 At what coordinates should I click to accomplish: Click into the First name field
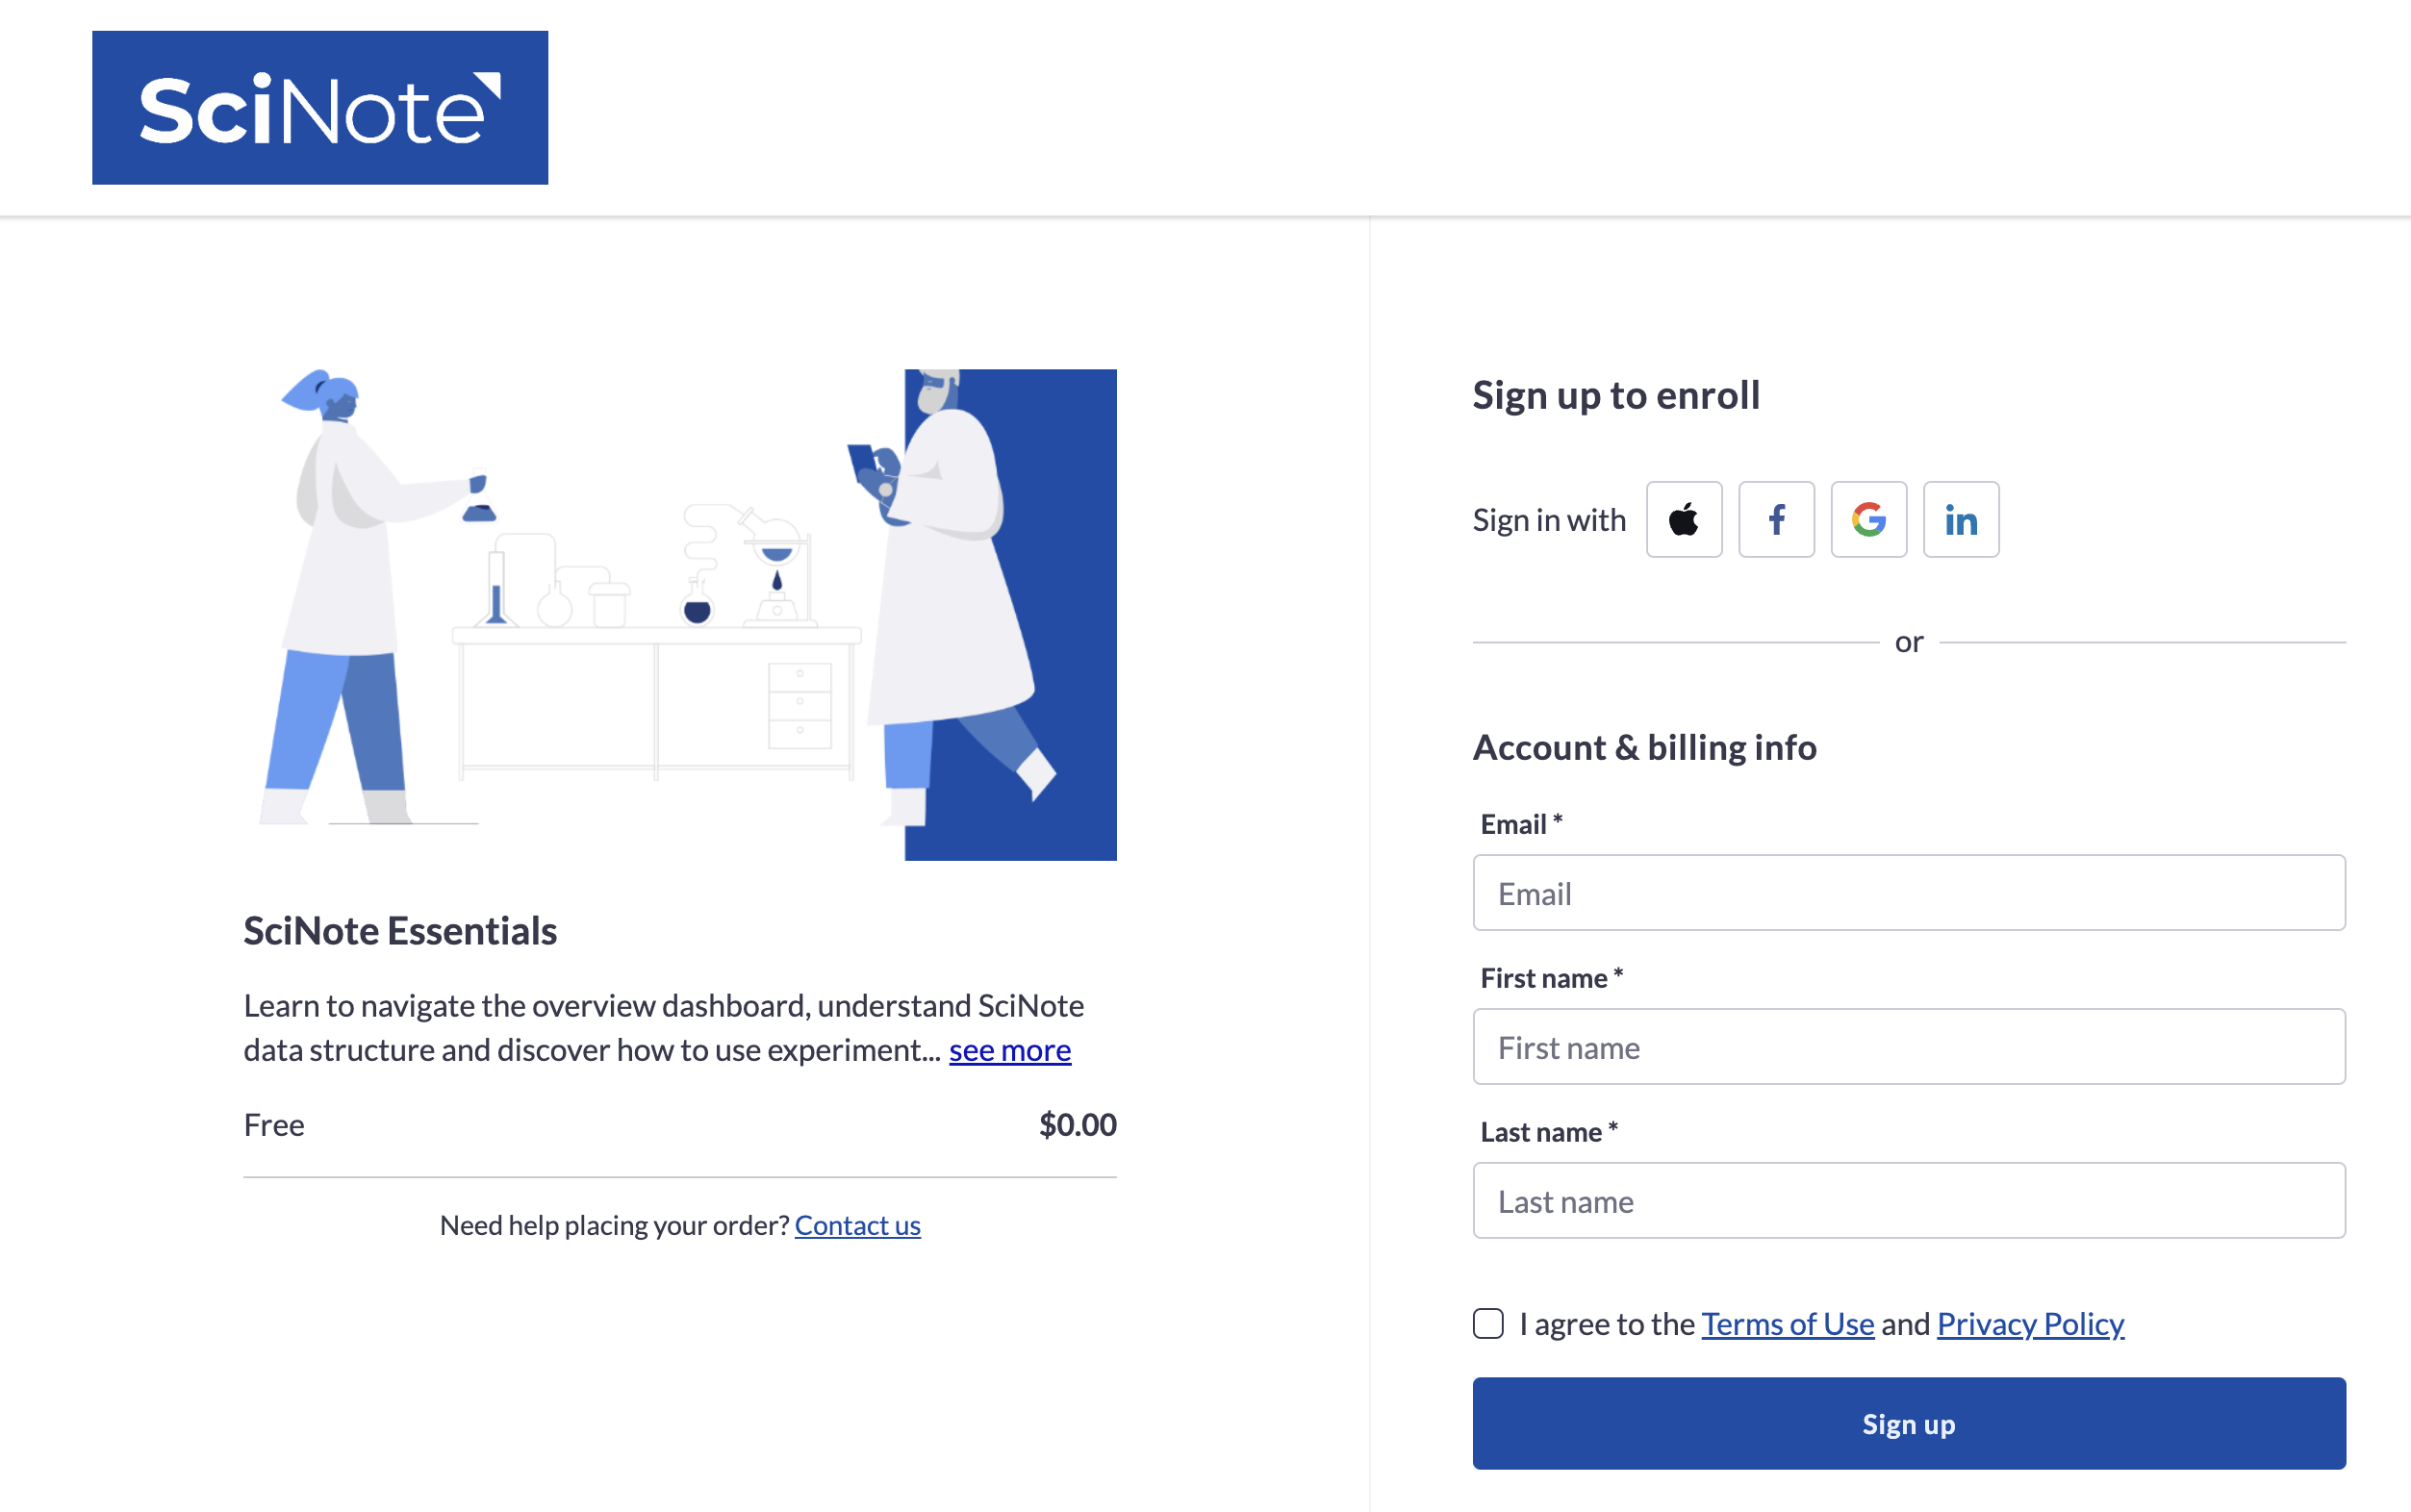click(1908, 1047)
